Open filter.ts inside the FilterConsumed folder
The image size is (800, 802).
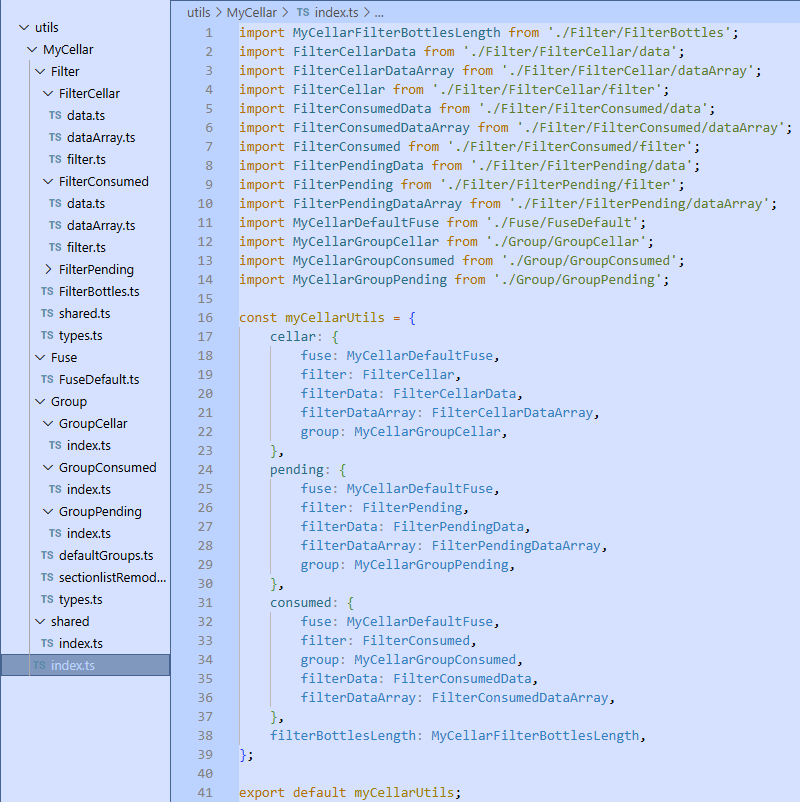pyautogui.click(x=86, y=248)
